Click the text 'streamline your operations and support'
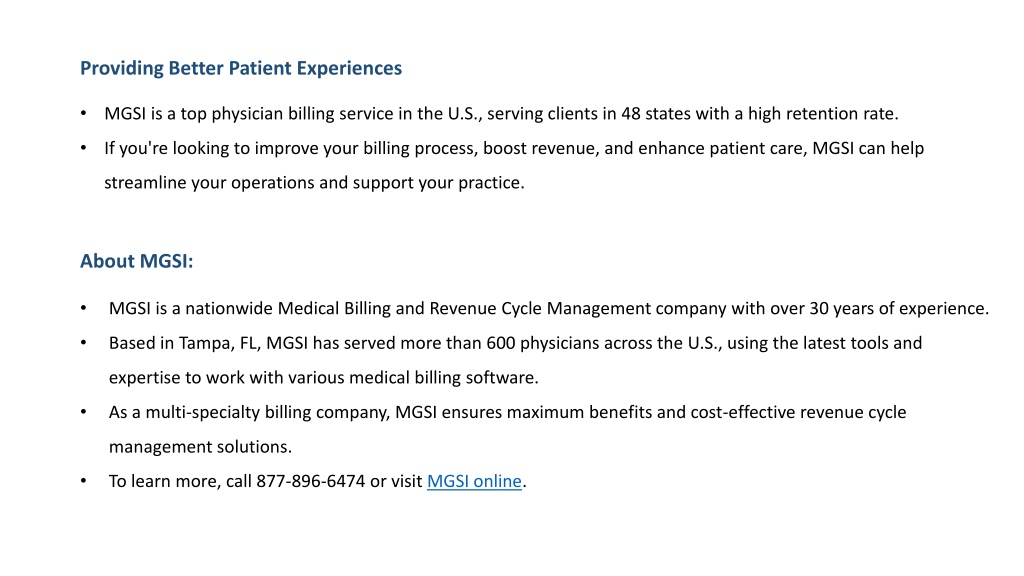This screenshot has width=1024, height=576. click(x=259, y=183)
